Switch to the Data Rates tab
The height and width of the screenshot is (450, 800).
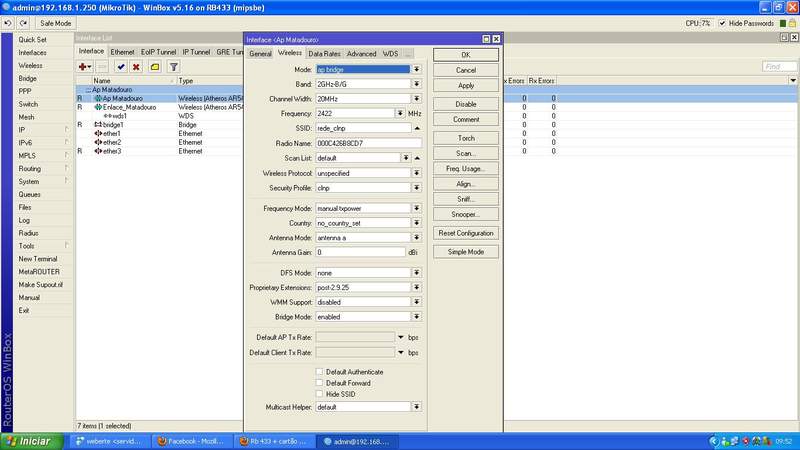coord(324,54)
